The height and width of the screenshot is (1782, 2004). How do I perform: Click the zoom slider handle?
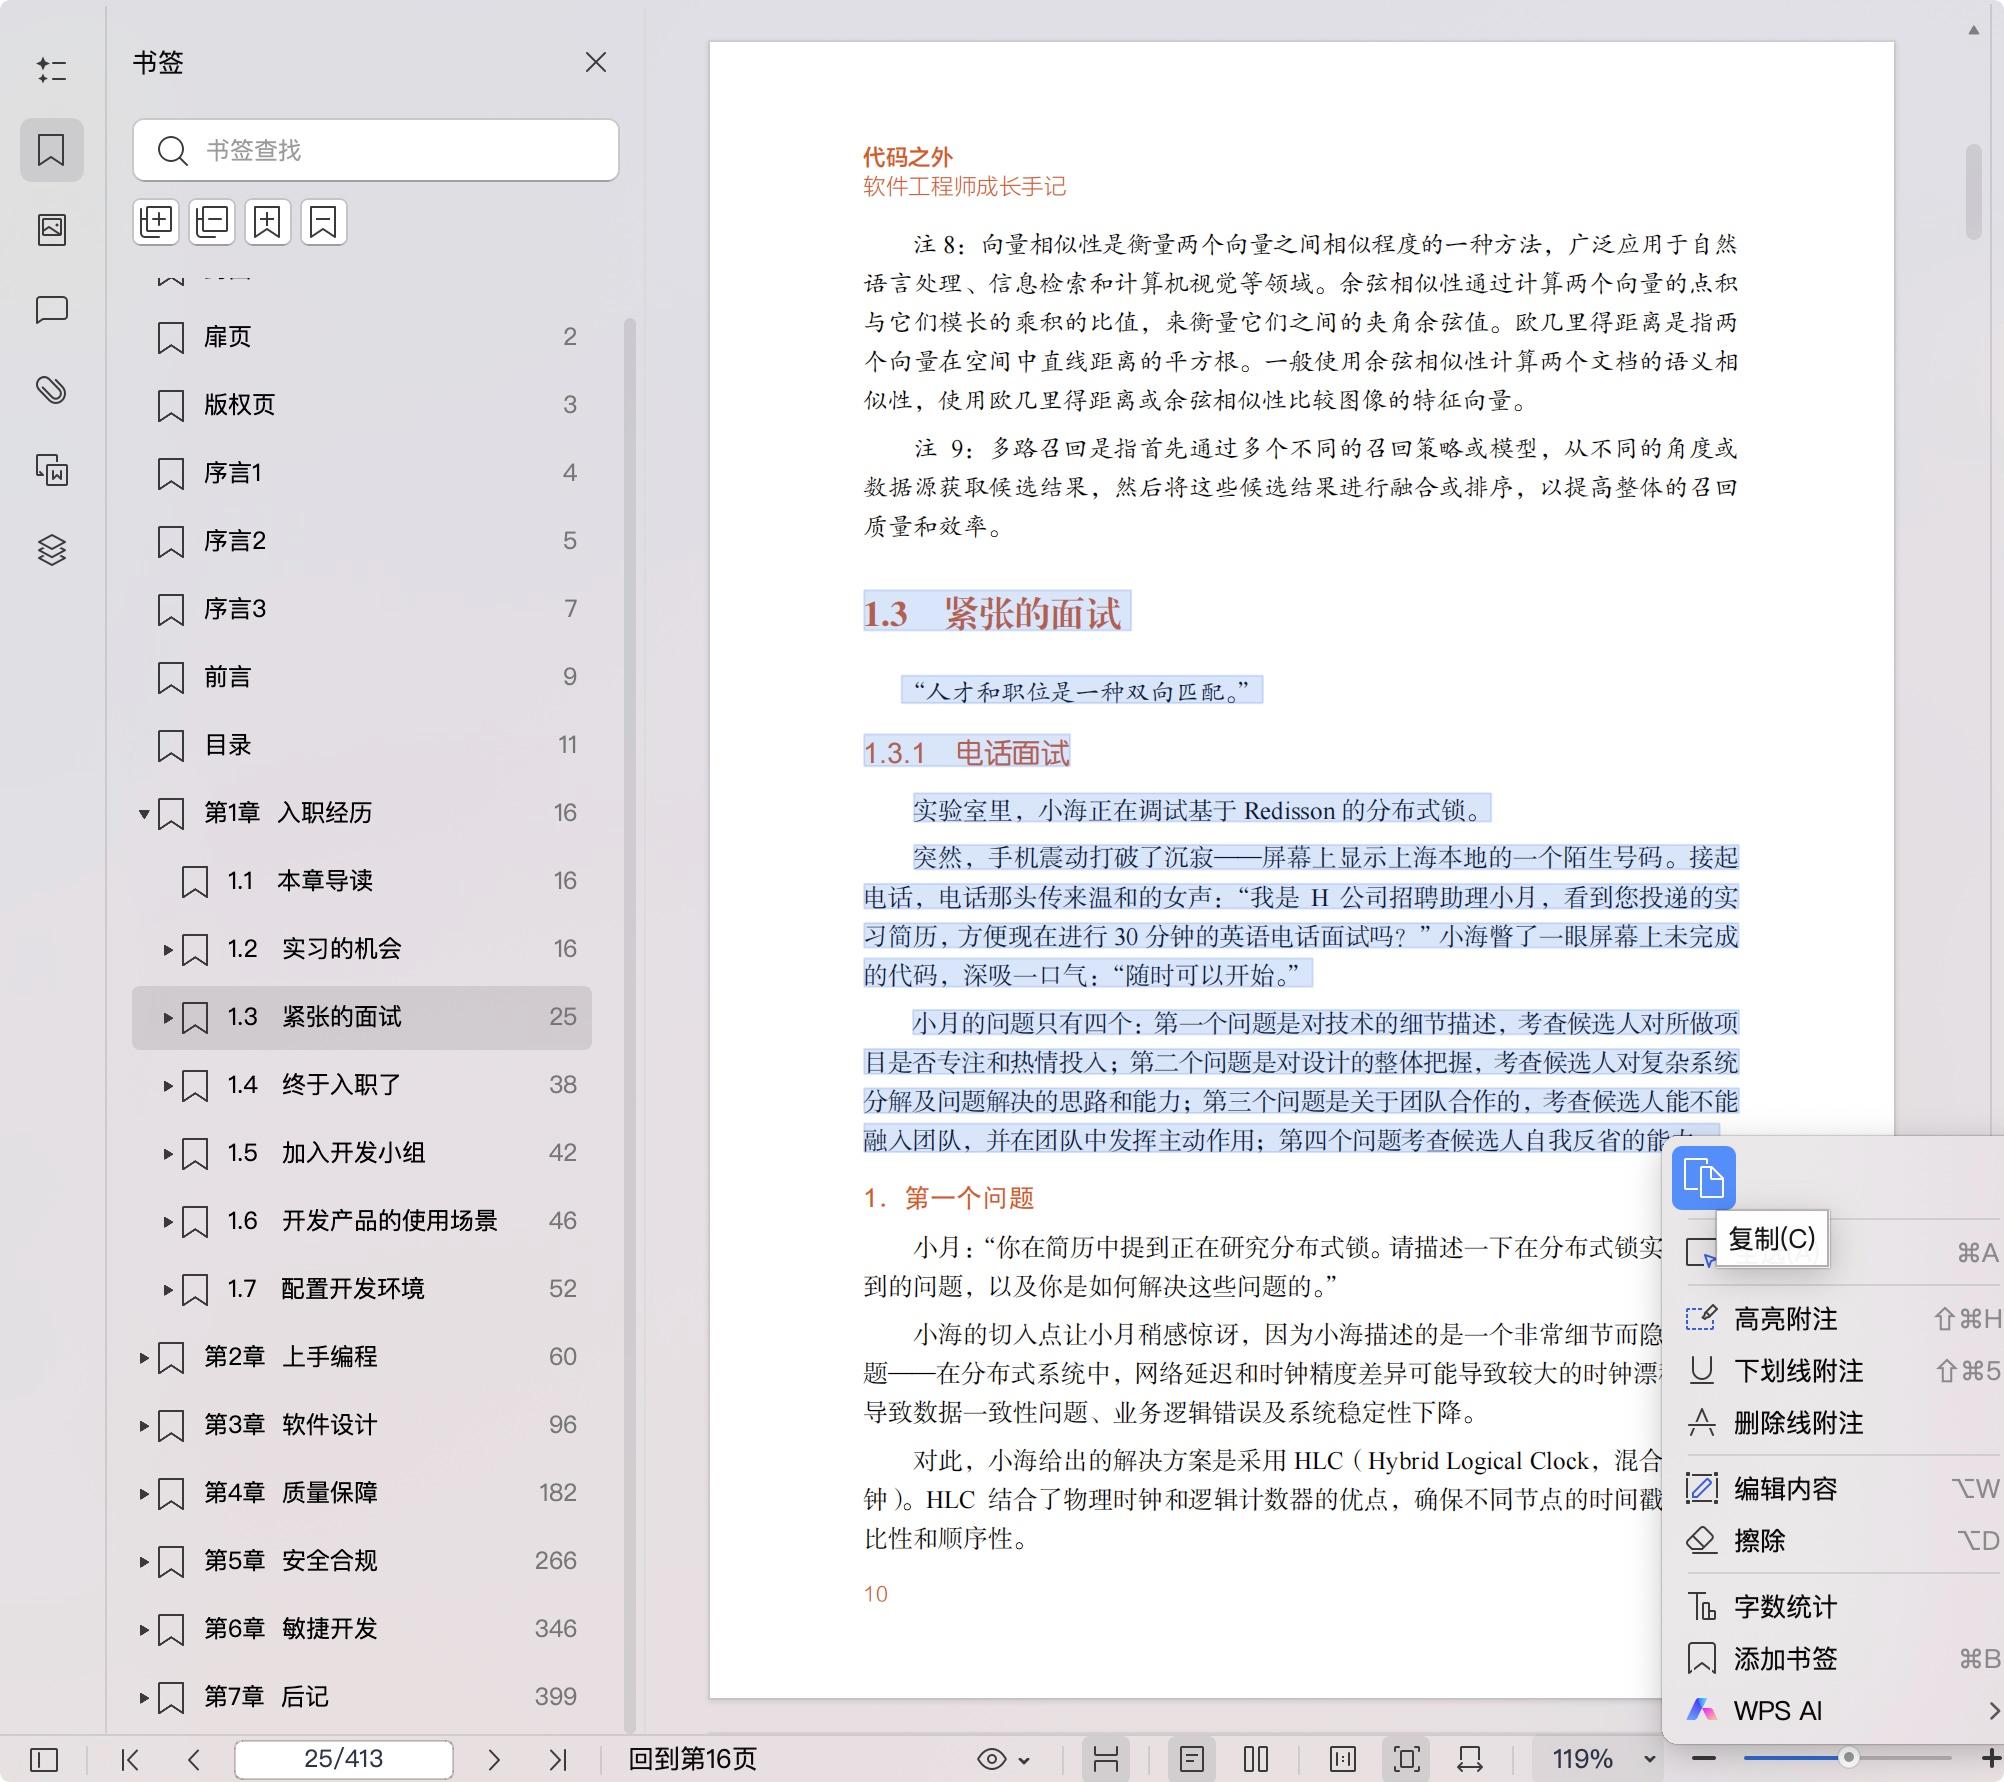tap(1848, 1757)
